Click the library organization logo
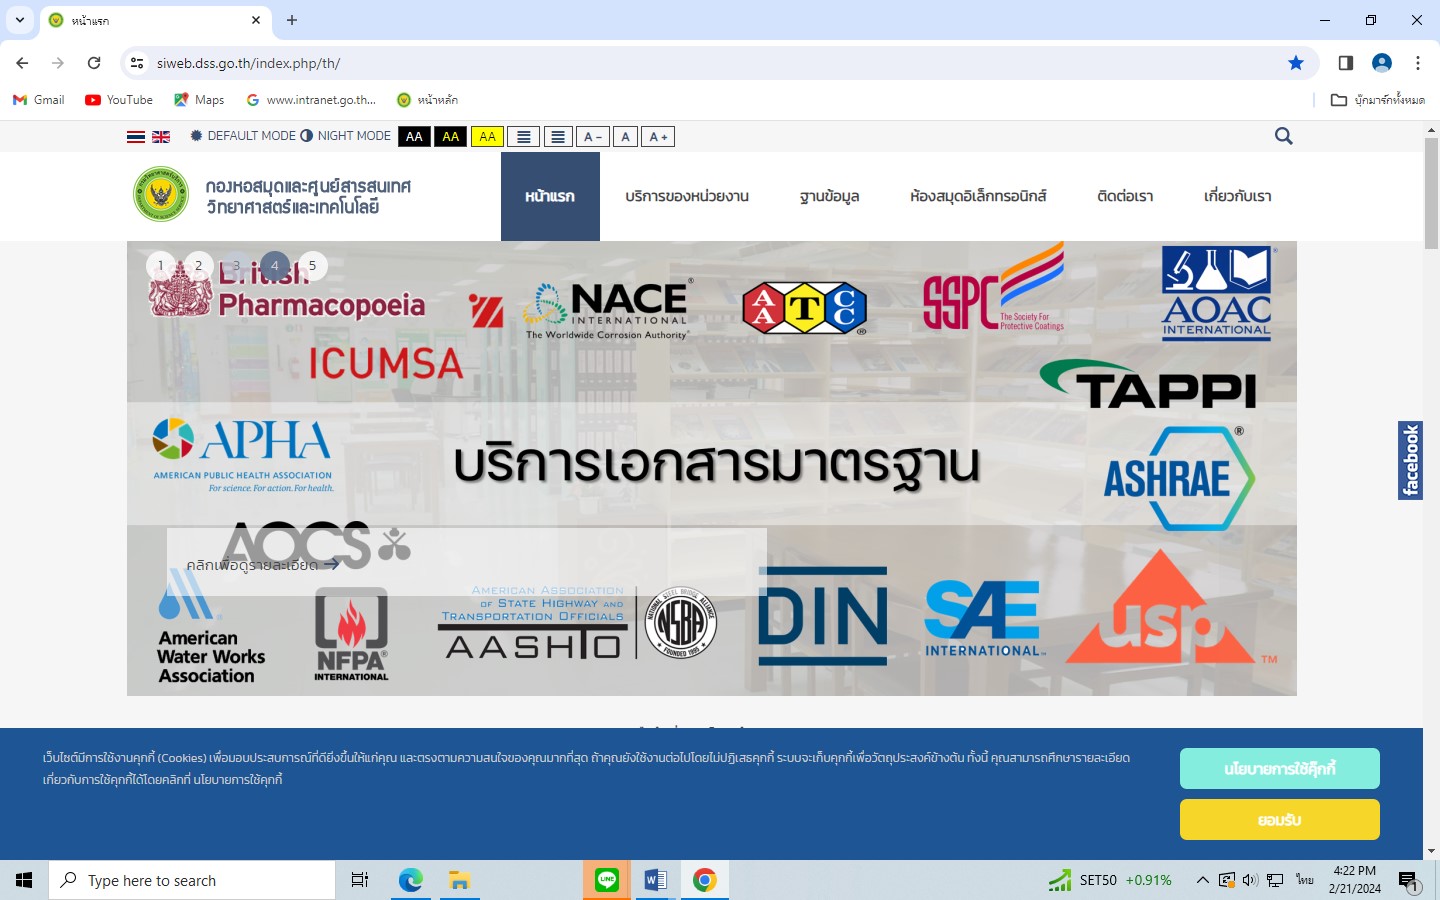The image size is (1440, 900). [x=161, y=194]
